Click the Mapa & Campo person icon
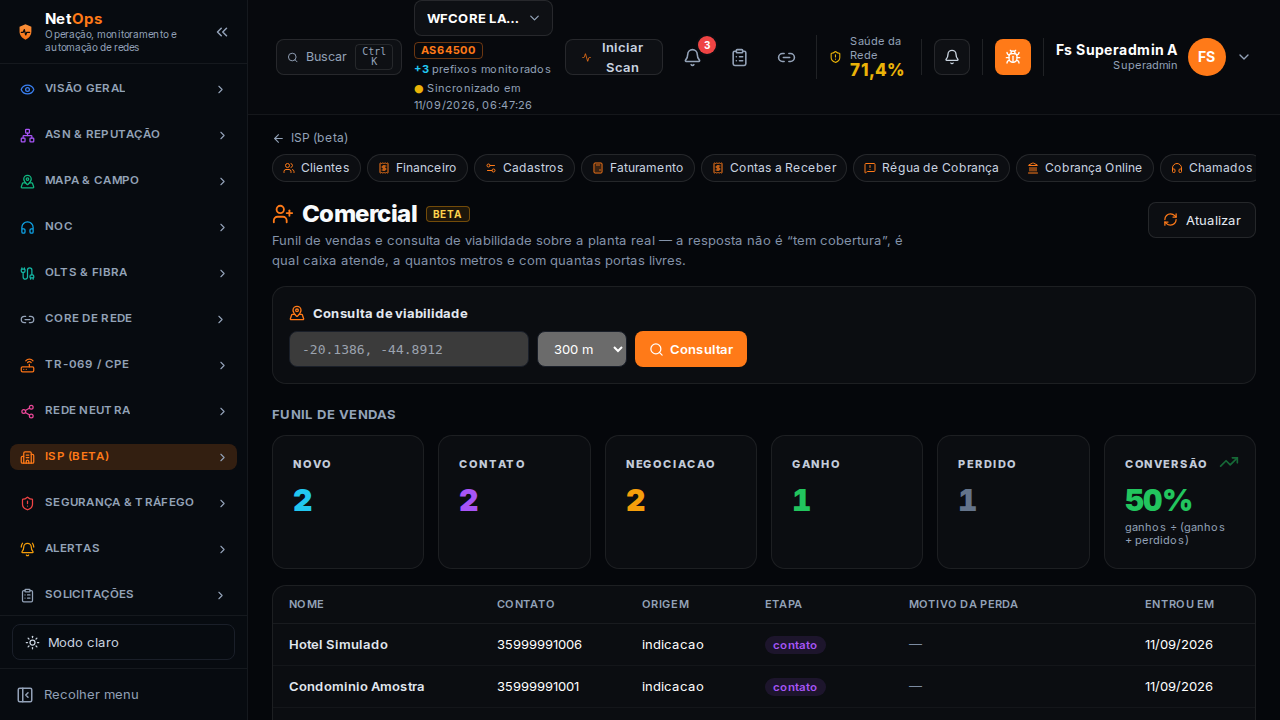This screenshot has width=1280, height=720. [x=28, y=181]
